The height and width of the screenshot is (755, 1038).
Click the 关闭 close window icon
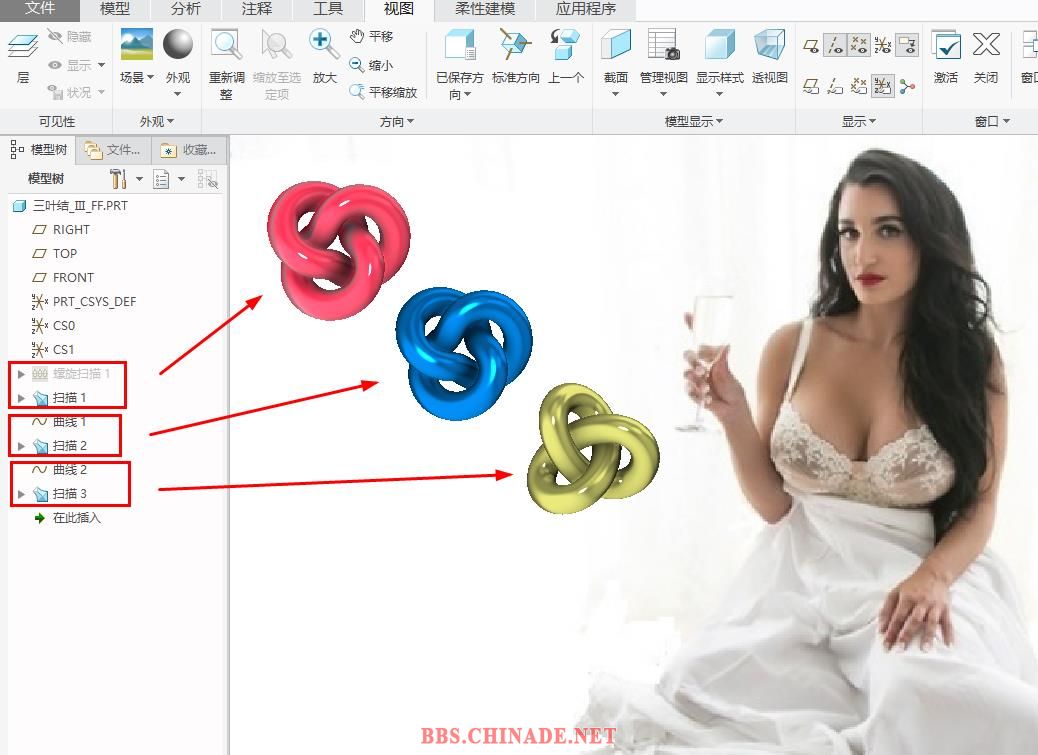[x=986, y=46]
